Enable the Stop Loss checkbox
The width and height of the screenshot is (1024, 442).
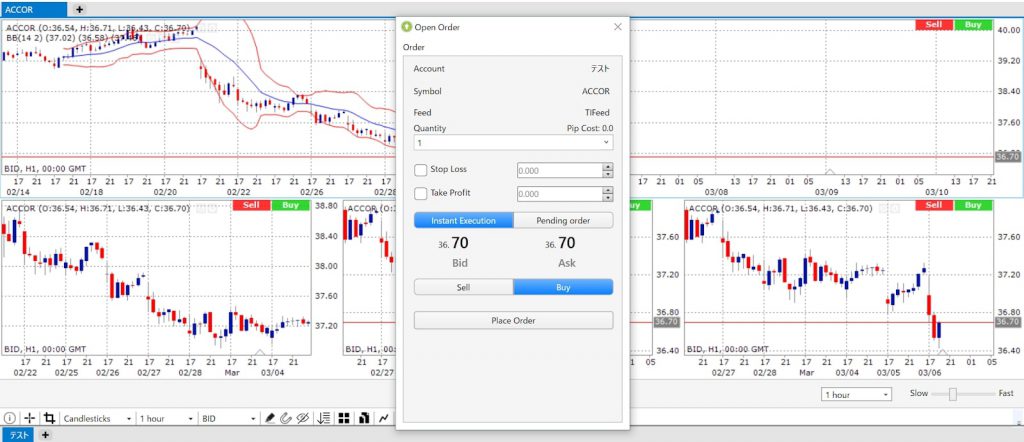point(421,170)
